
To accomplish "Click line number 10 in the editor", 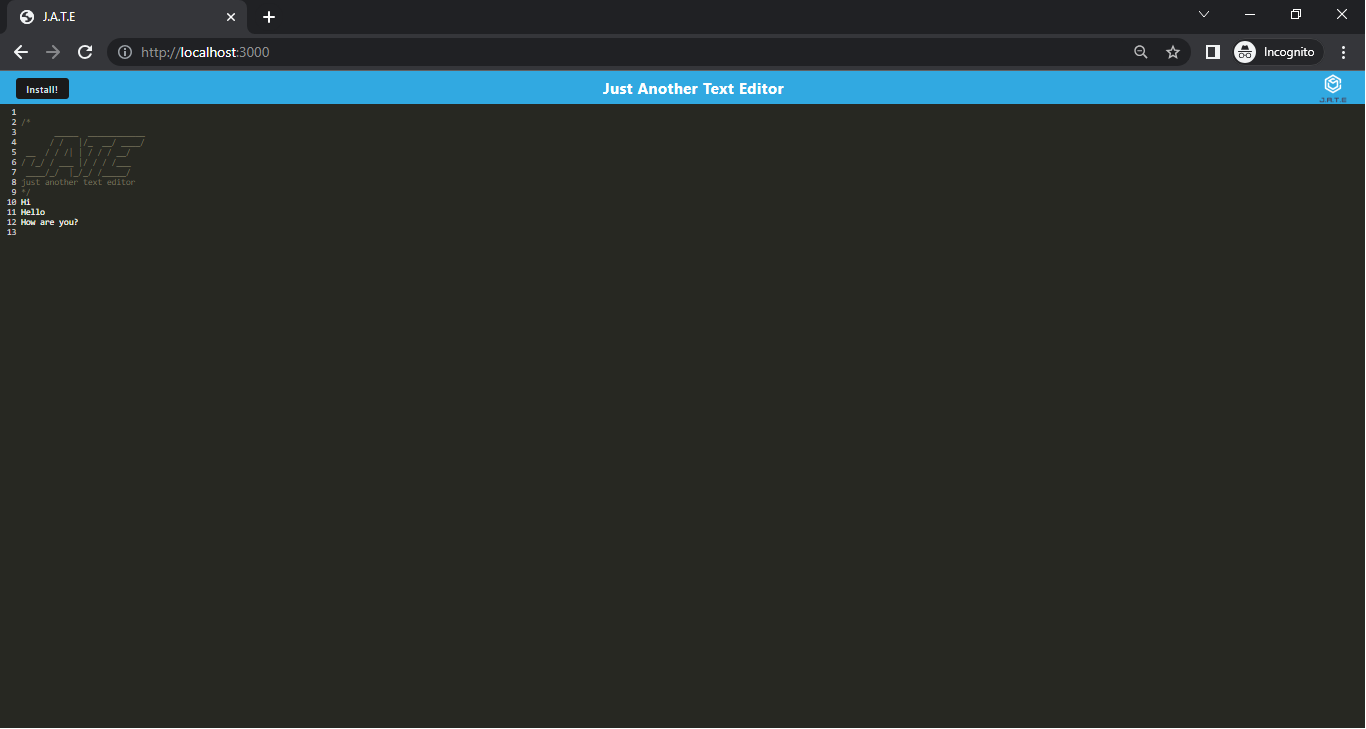I will (x=11, y=201).
